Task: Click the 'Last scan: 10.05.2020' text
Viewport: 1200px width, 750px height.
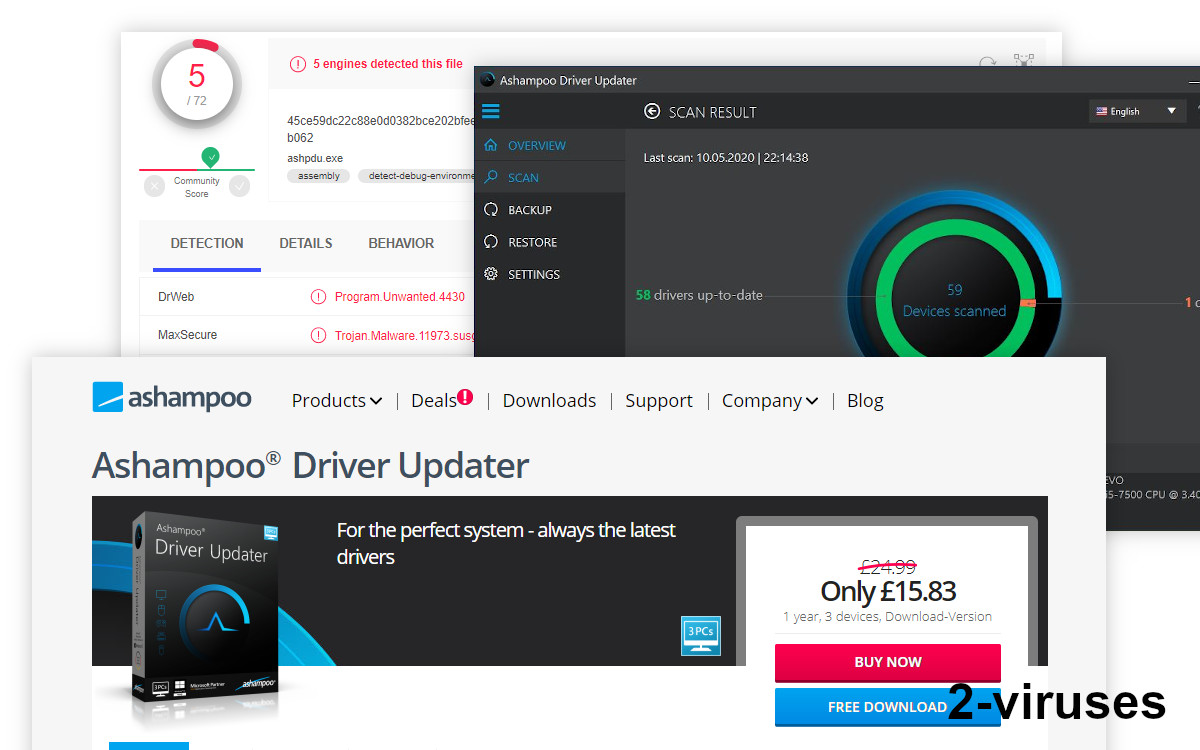Action: (x=726, y=158)
